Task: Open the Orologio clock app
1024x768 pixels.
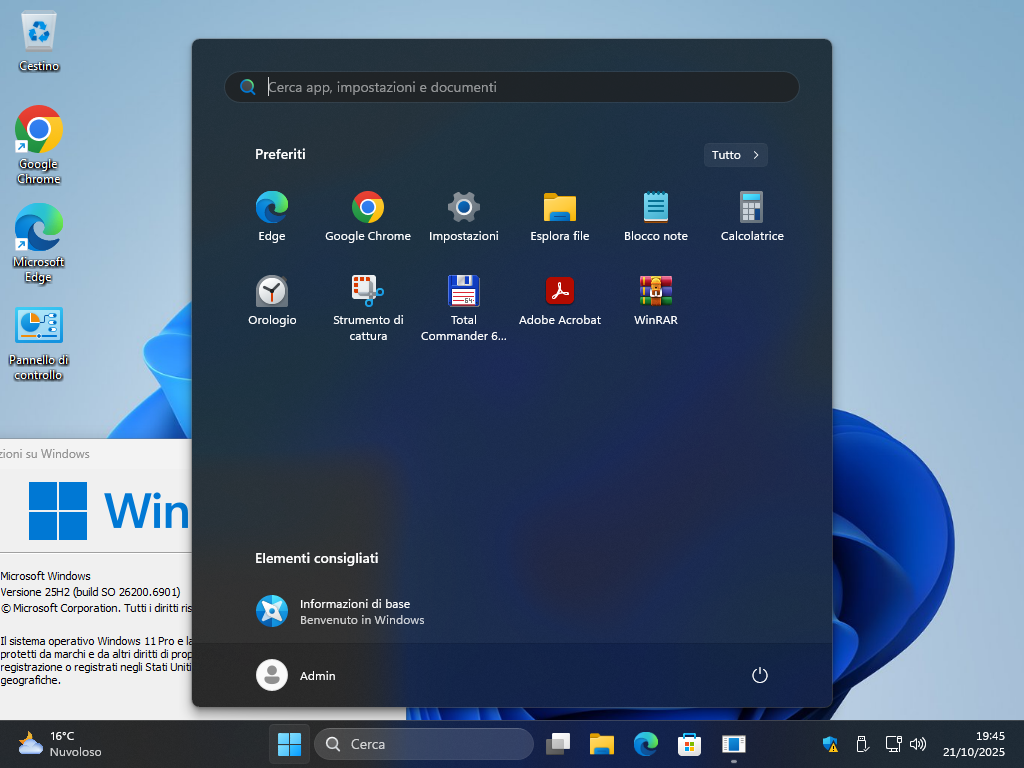Action: [272, 300]
